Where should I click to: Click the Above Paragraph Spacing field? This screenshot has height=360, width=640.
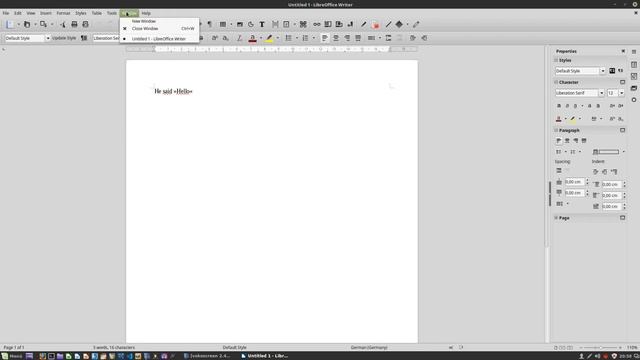point(575,182)
